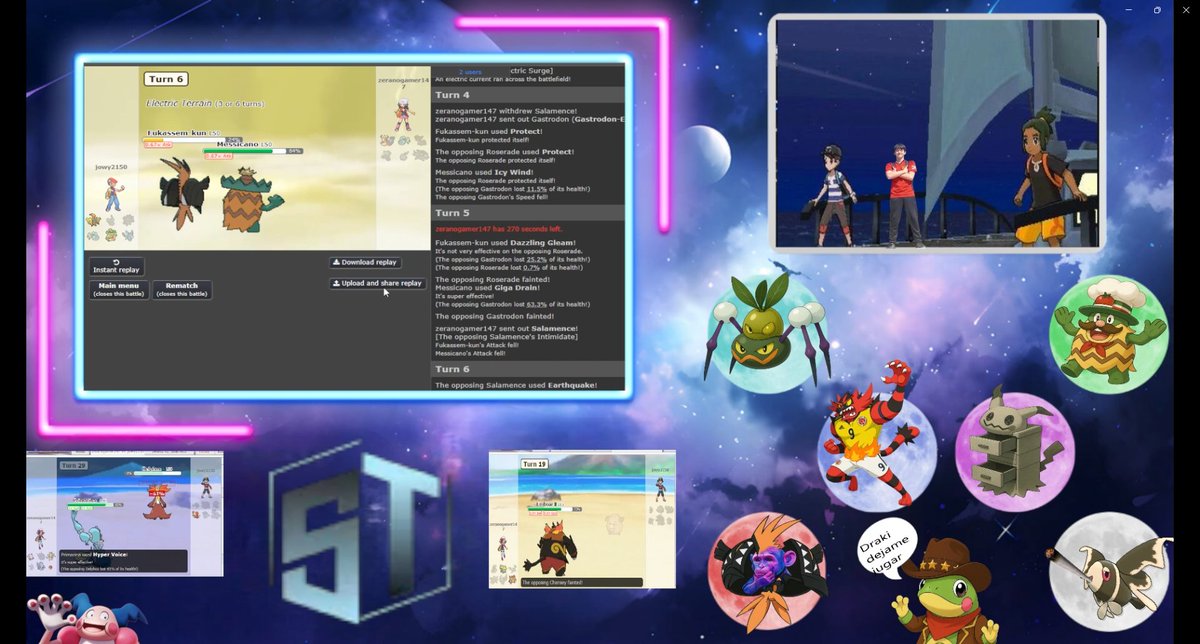Screen dimensions: 1200x644
Task: Click the Araquanid bubble in the overlay
Action: [x=767, y=332]
